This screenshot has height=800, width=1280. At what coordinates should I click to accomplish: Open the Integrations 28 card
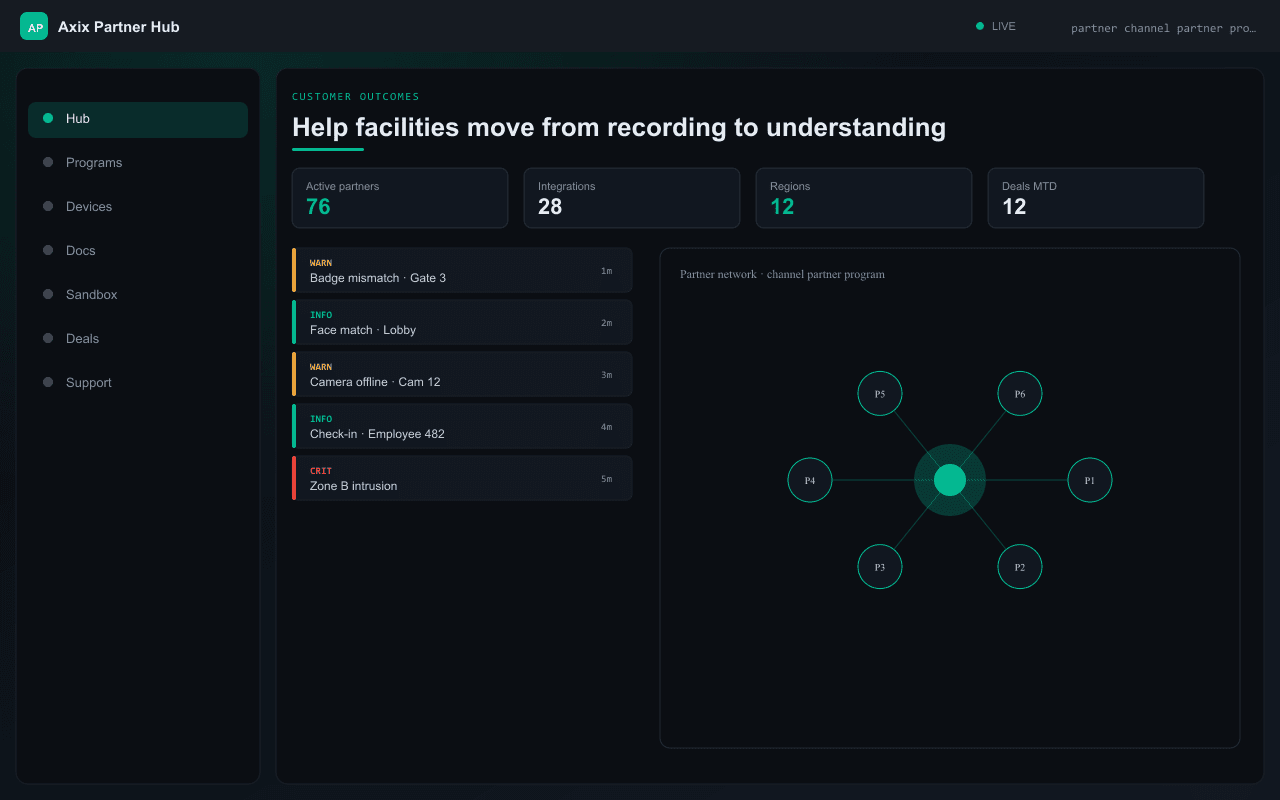click(632, 198)
